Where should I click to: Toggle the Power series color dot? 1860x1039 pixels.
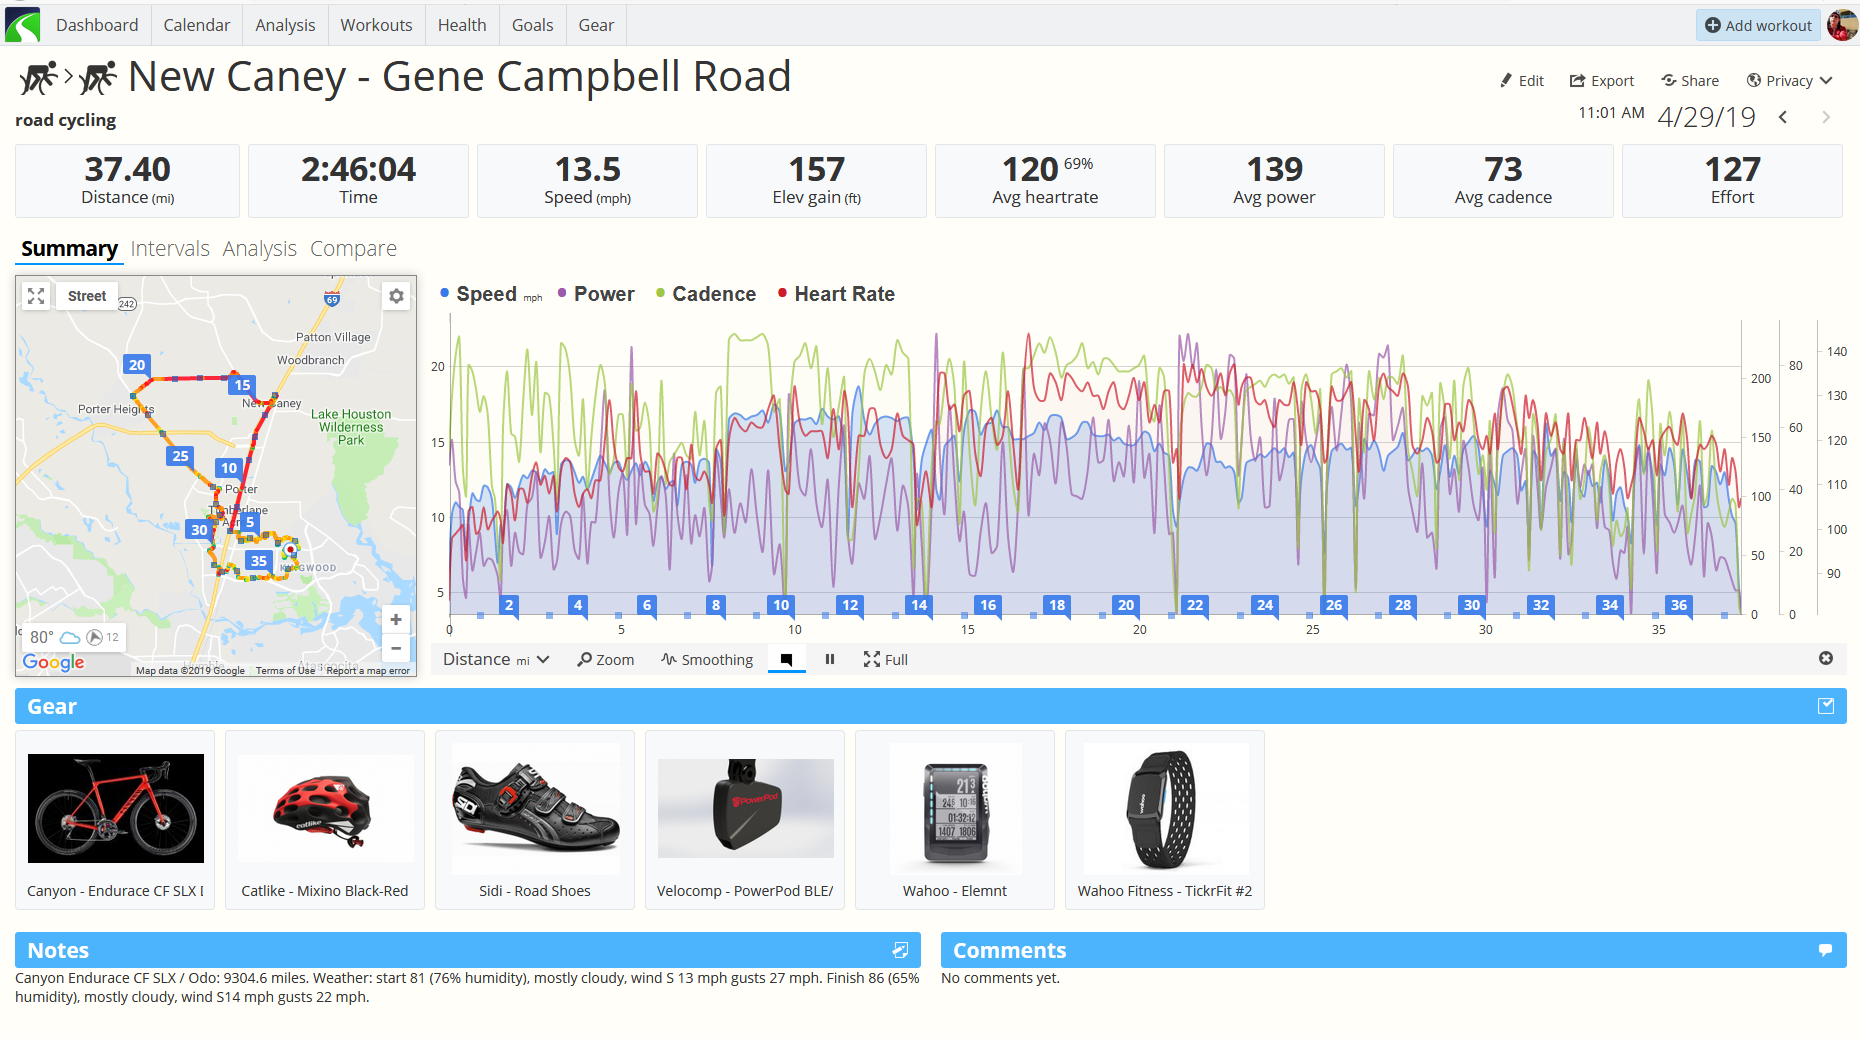point(562,293)
